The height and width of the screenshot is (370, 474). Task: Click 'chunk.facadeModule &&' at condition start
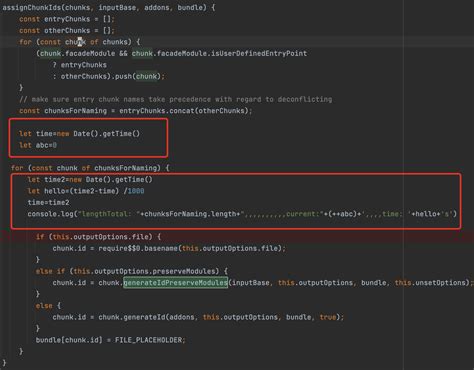[x=84, y=53]
